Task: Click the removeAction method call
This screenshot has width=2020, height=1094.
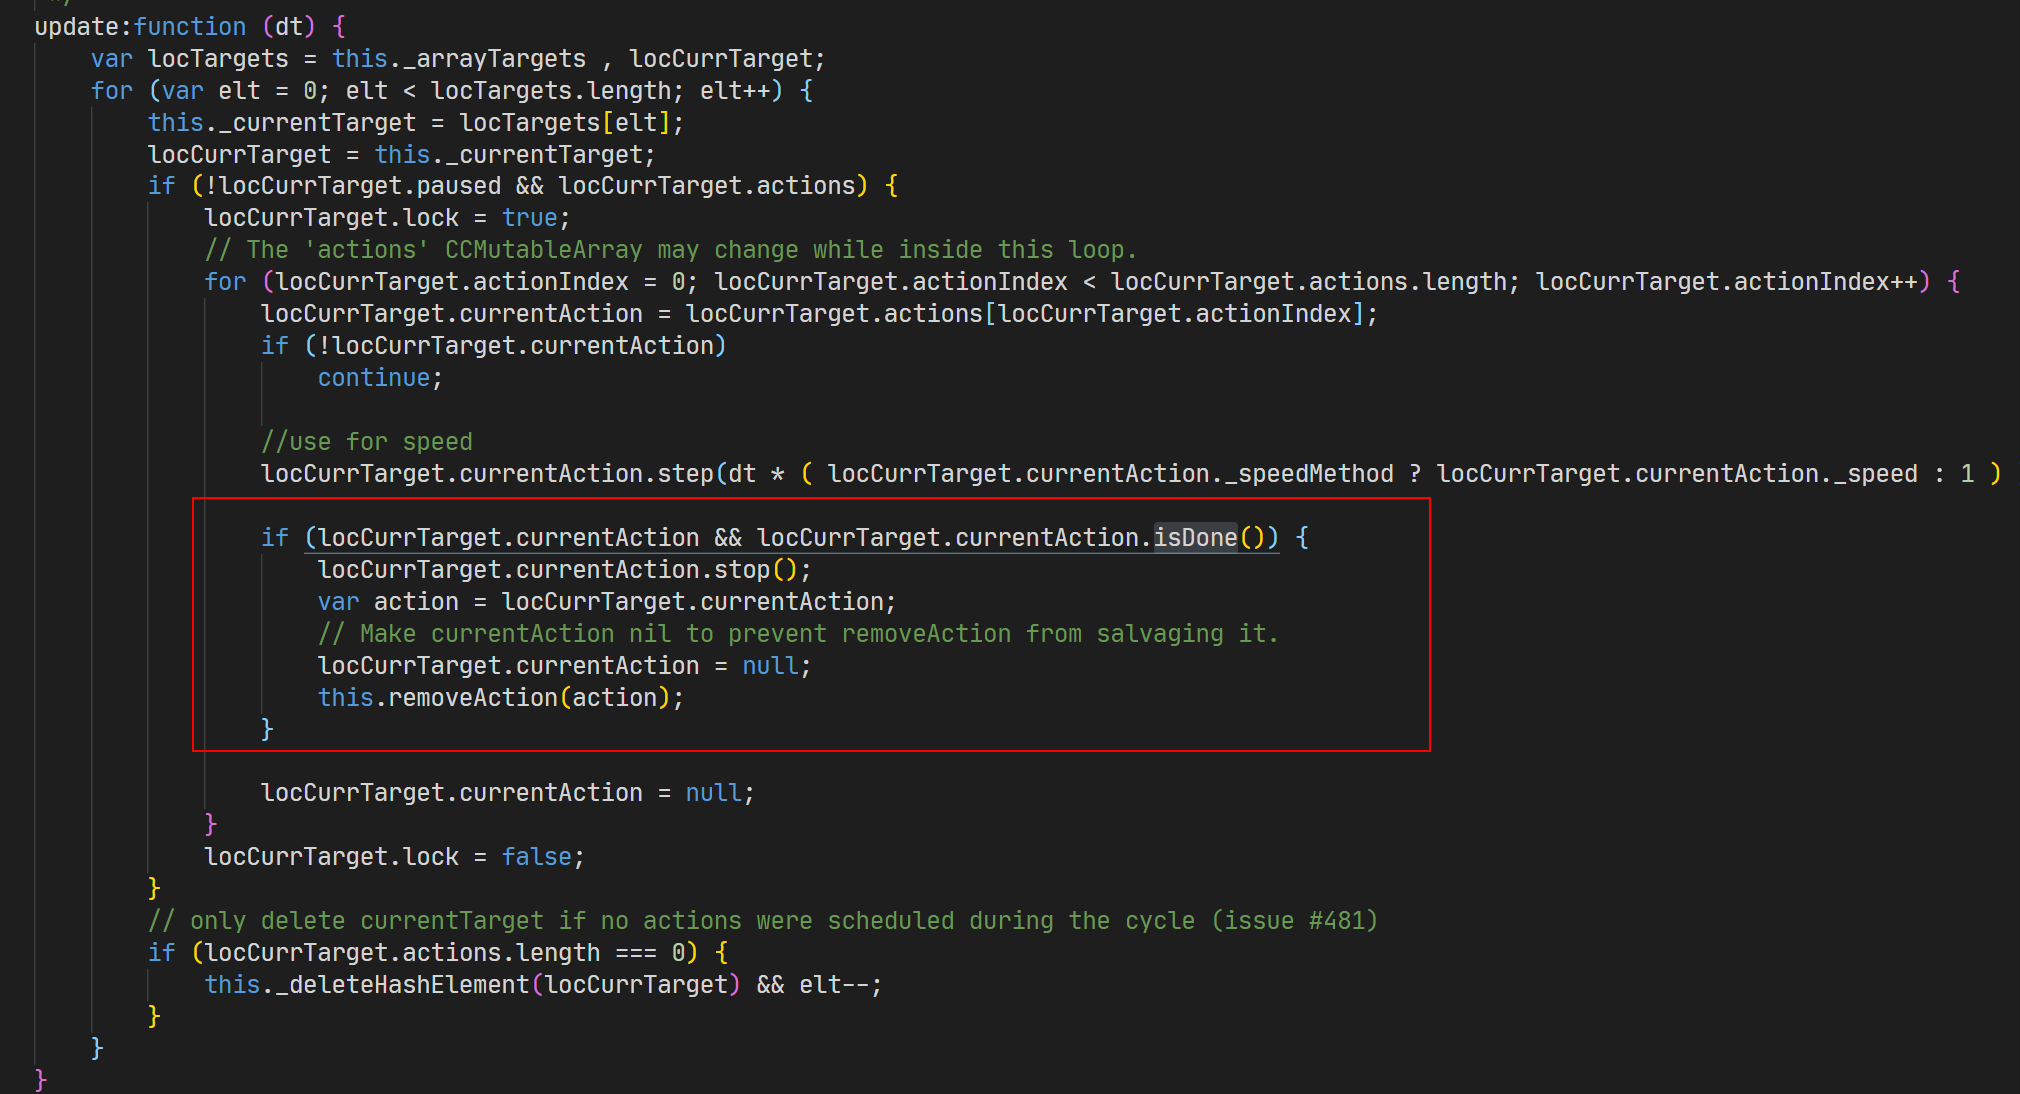Action: (x=473, y=698)
